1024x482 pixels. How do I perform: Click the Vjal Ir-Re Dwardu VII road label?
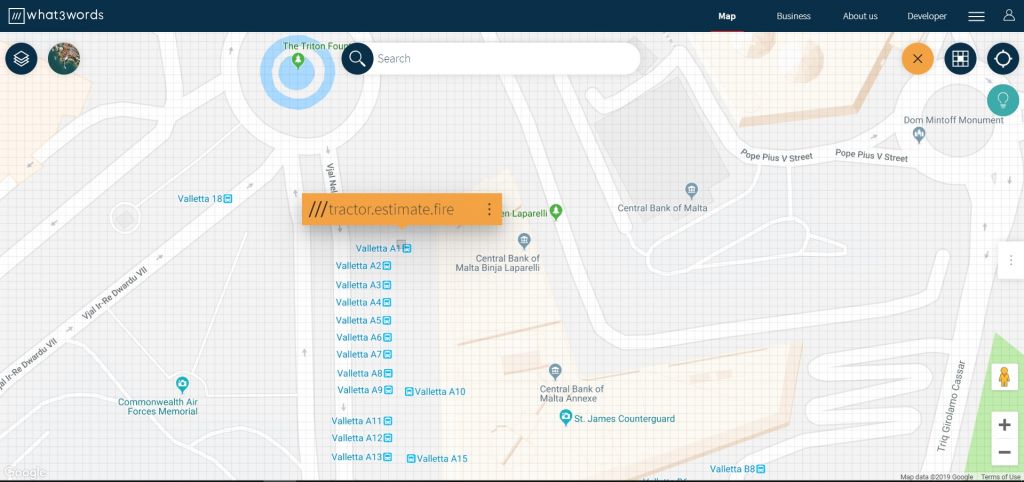(114, 292)
